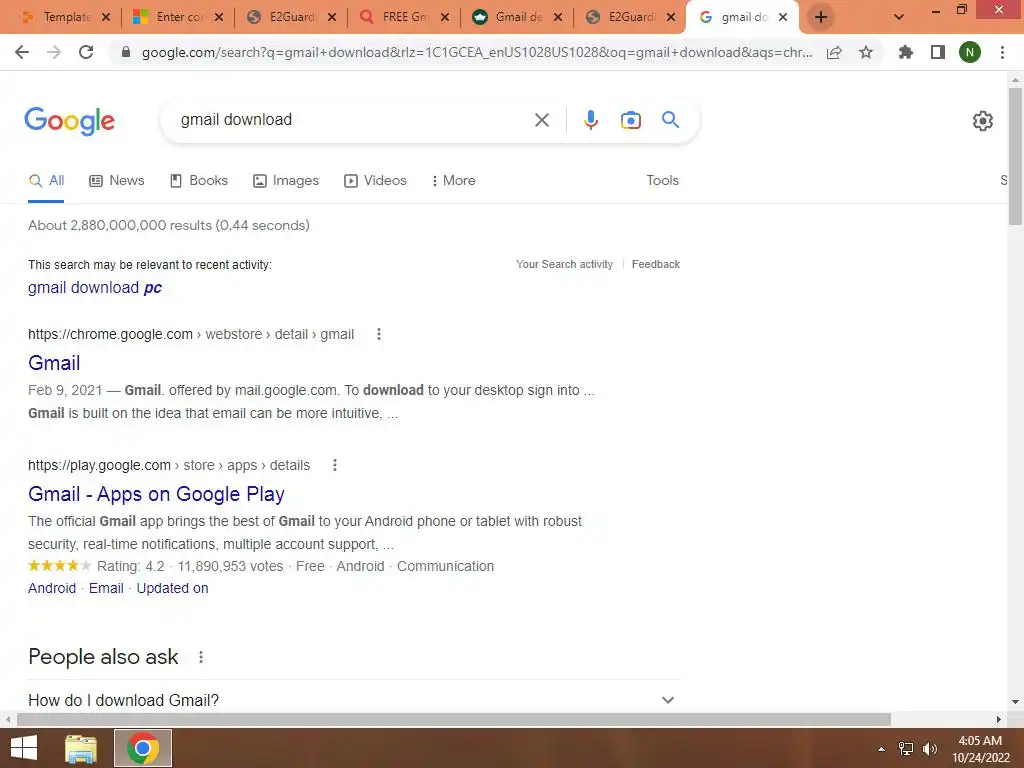Select the News results tab

tap(117, 181)
